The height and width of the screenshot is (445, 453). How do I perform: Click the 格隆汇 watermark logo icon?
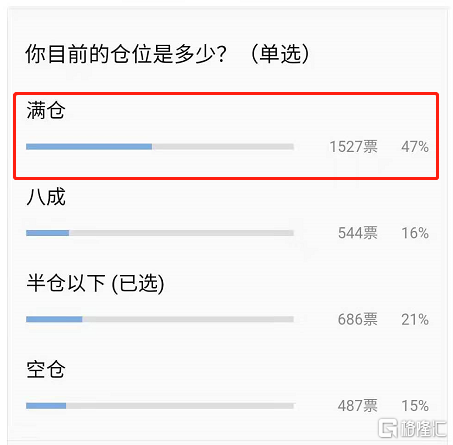(388, 427)
